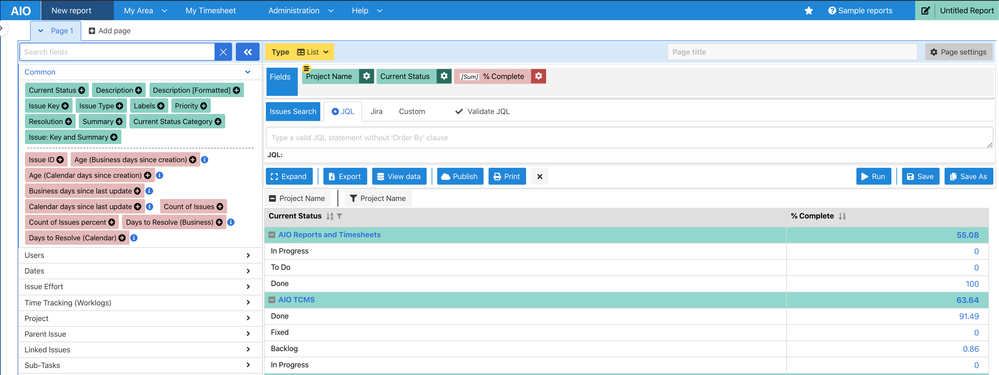Toggle the Project Name grouping chip
This screenshot has width=999, height=375.
(x=298, y=199)
